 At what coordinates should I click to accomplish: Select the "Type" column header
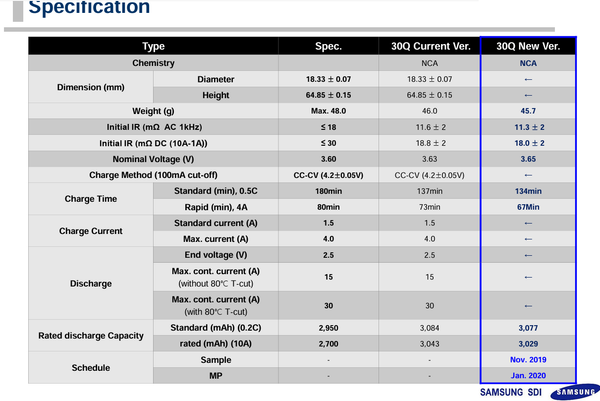point(153,46)
